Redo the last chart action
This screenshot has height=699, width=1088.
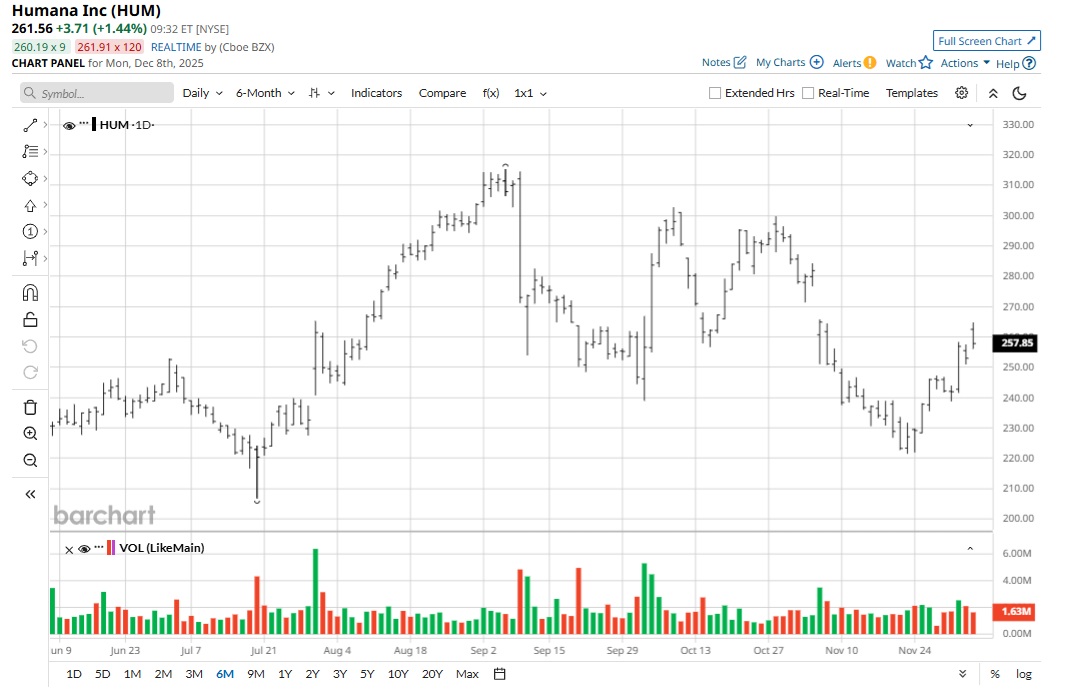30,372
